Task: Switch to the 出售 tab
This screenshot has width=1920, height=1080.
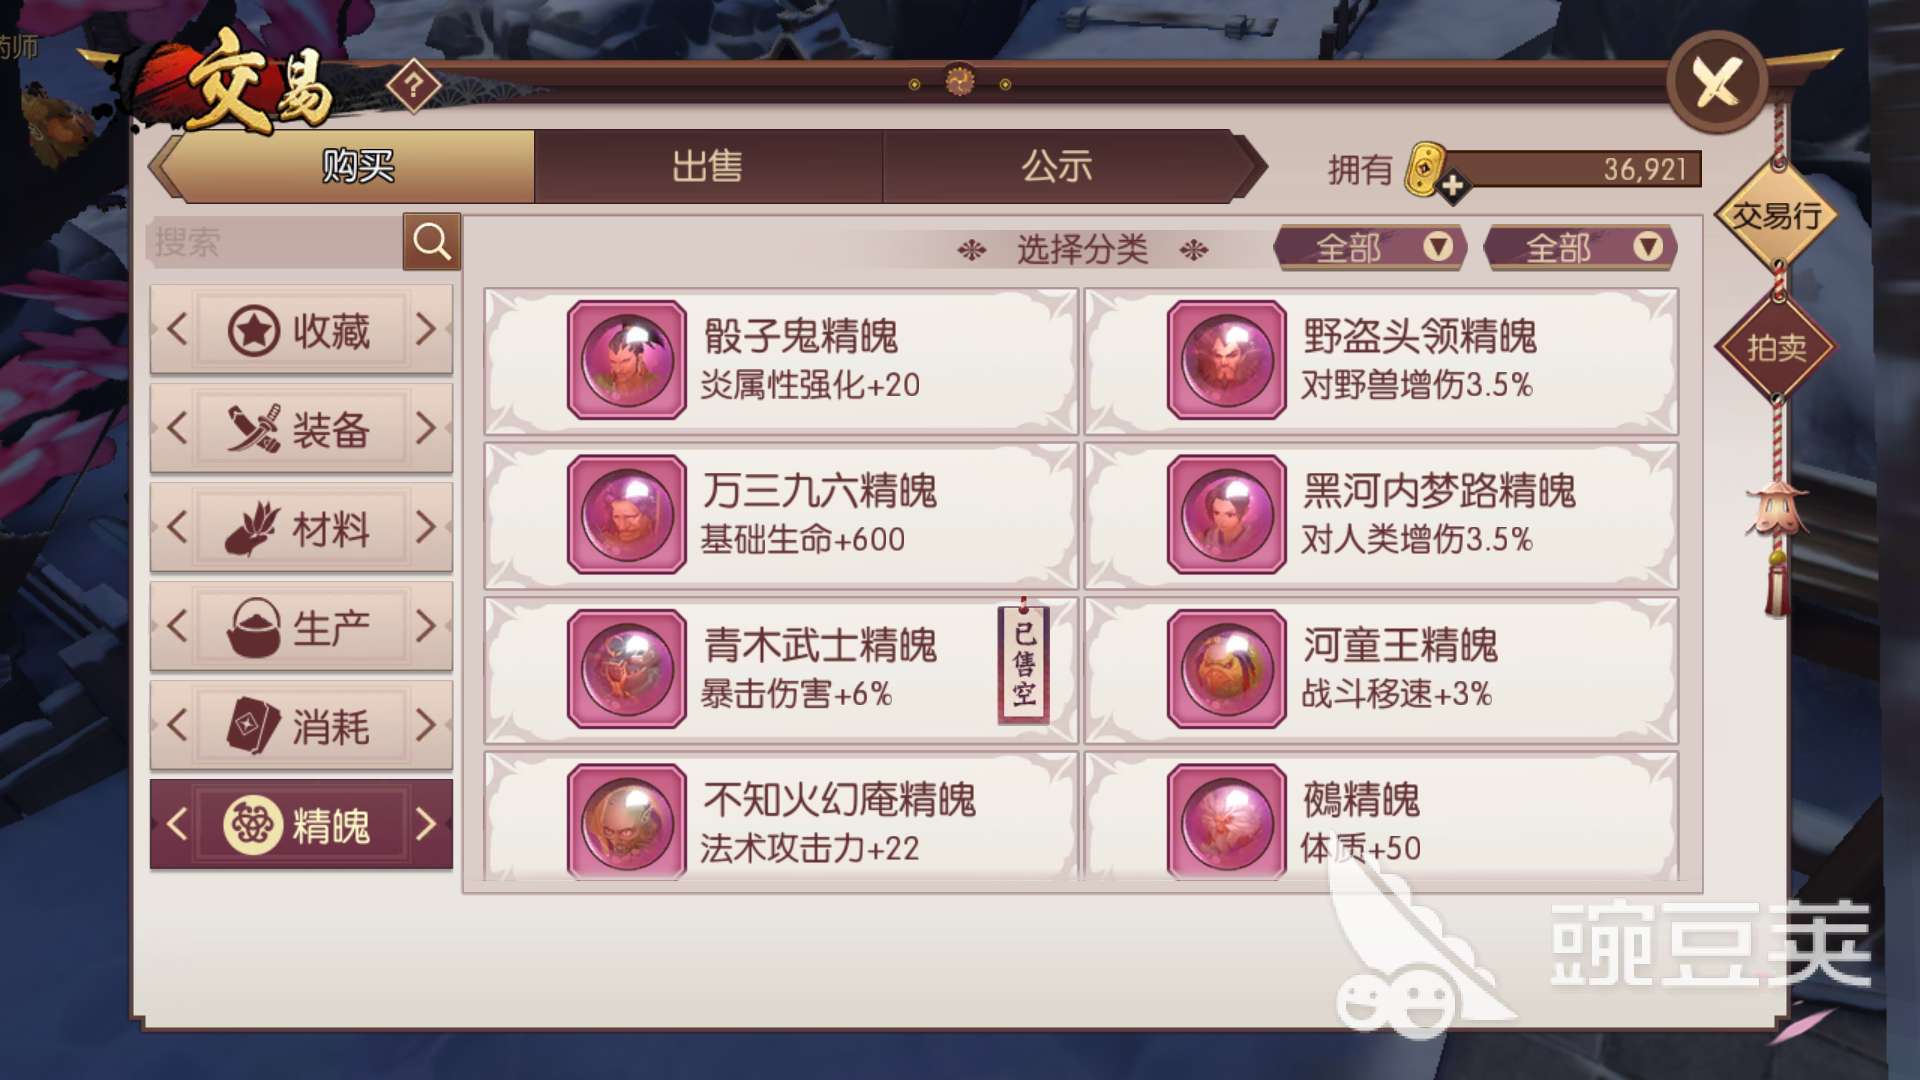Action: click(x=707, y=166)
